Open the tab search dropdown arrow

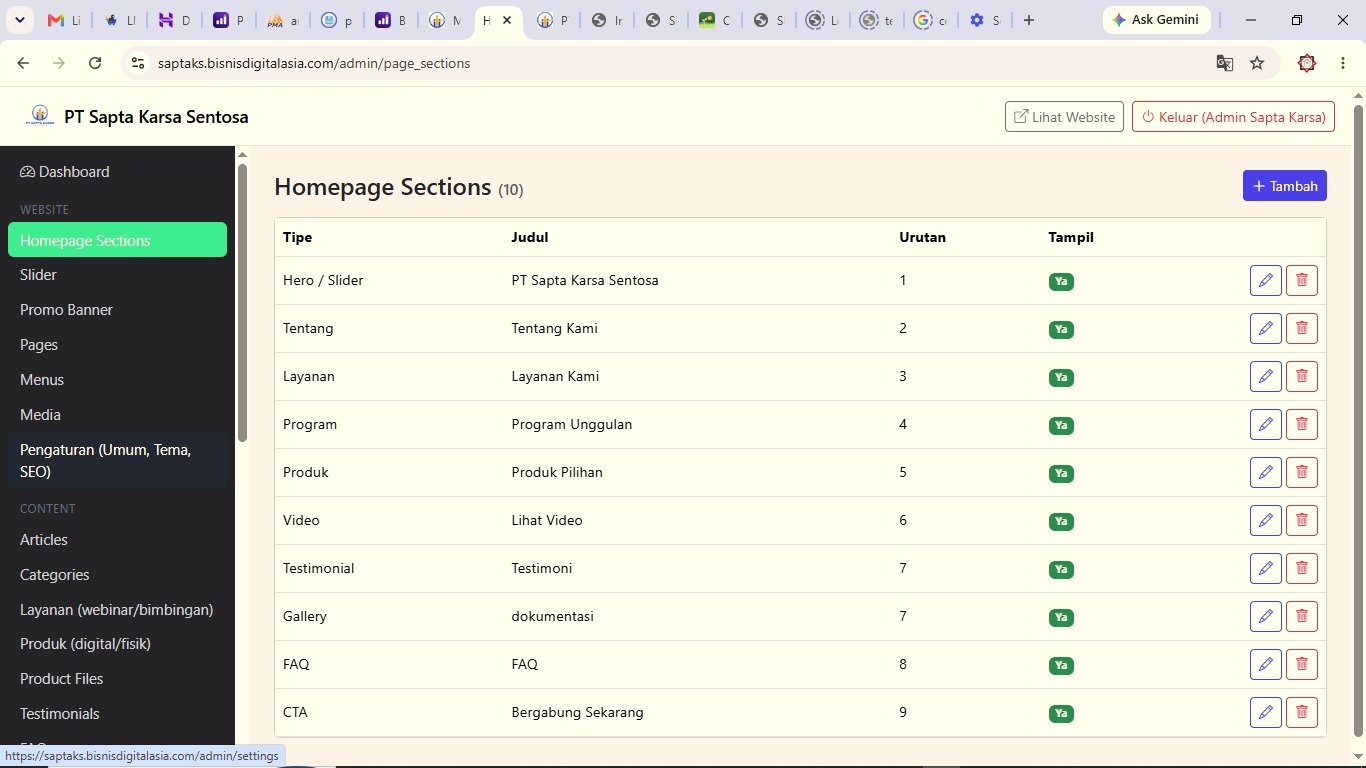point(21,20)
